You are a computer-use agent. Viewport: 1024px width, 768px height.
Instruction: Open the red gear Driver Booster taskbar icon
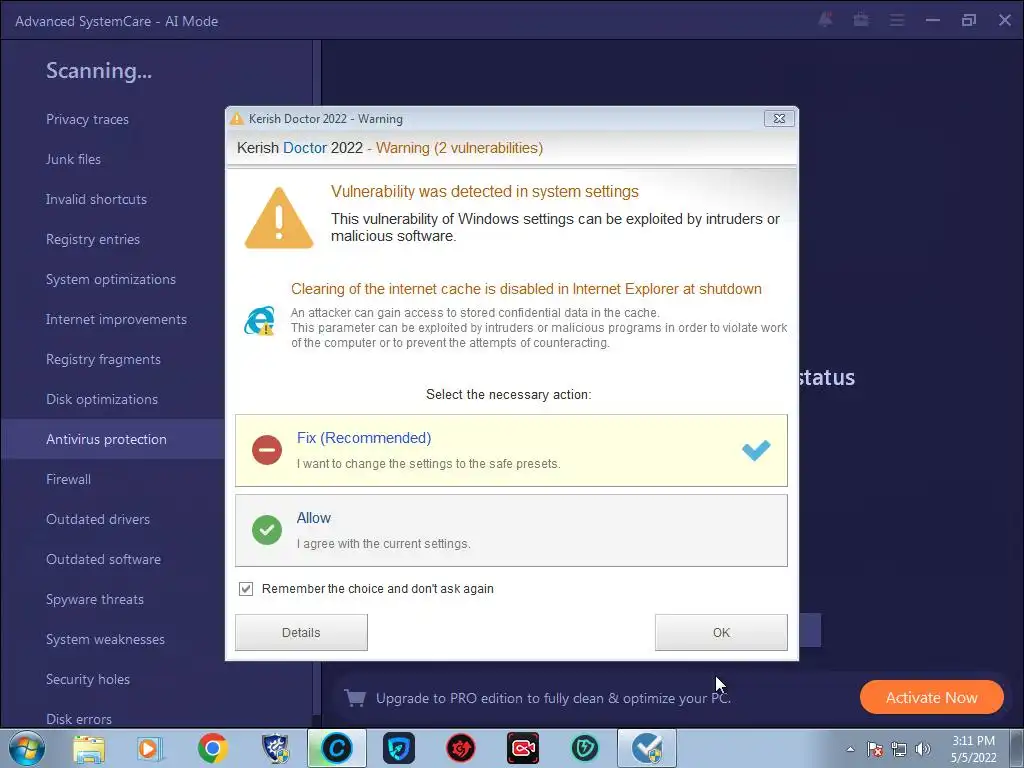(460, 748)
